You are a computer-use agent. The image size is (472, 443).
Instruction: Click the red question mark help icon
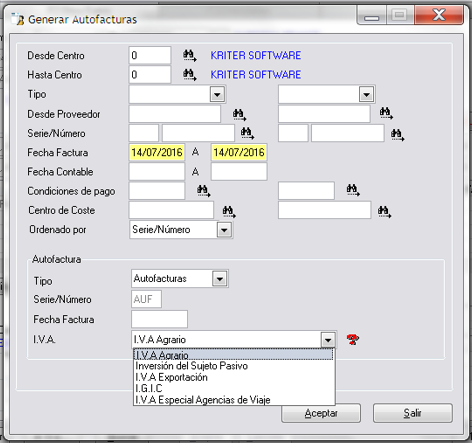tap(353, 340)
